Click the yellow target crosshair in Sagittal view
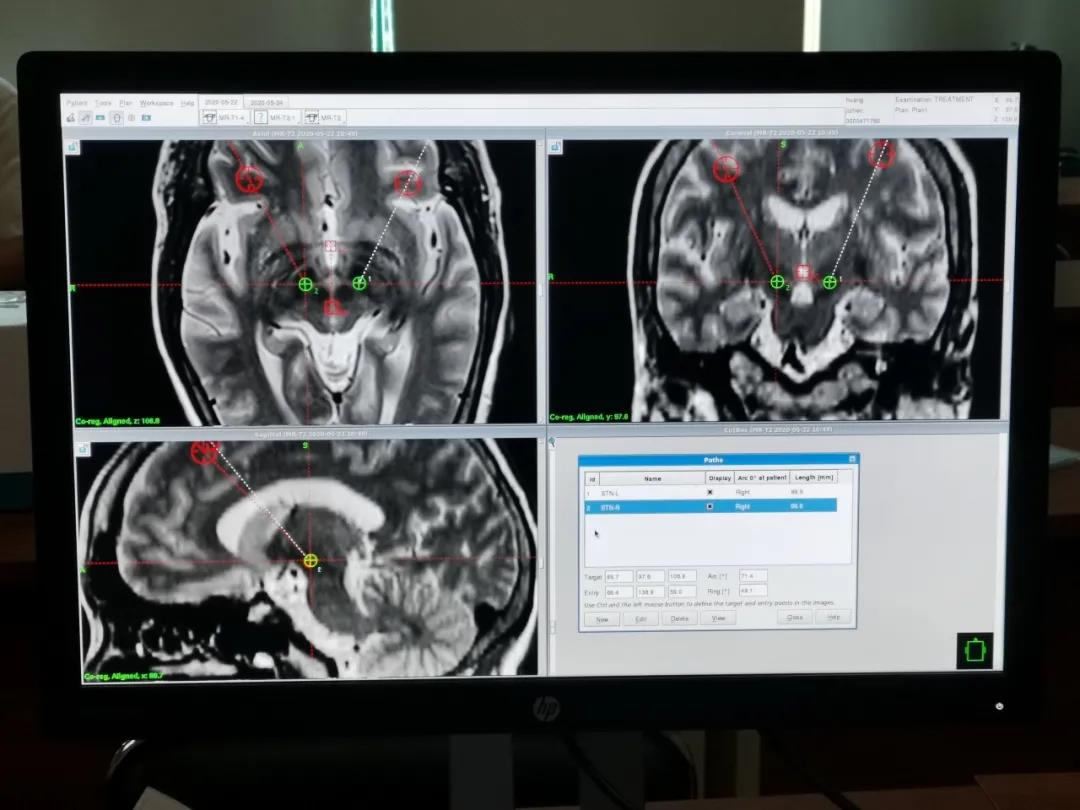 [310, 560]
